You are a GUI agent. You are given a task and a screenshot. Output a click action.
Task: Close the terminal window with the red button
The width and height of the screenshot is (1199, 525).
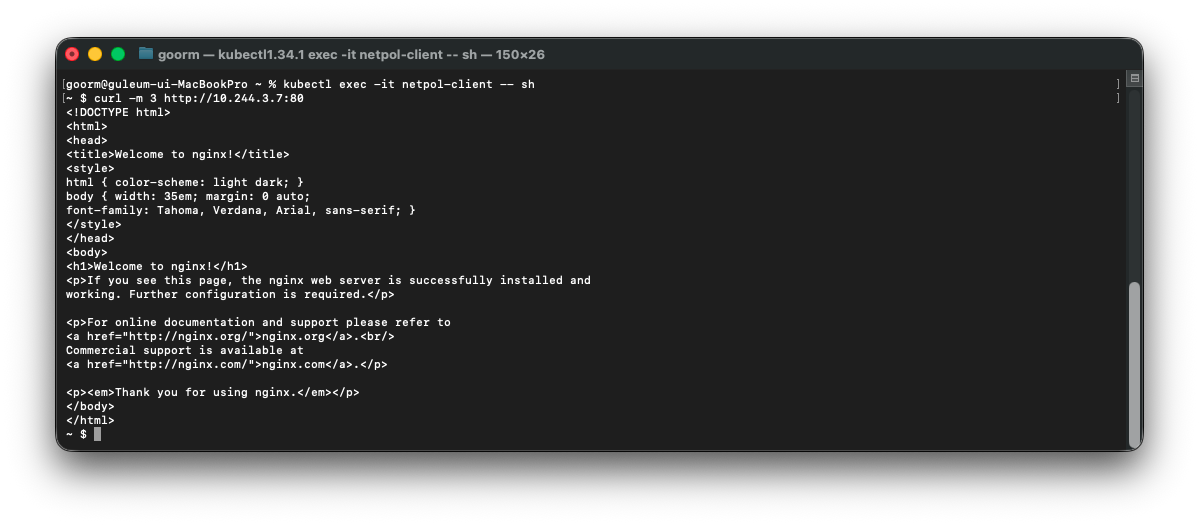coord(72,54)
